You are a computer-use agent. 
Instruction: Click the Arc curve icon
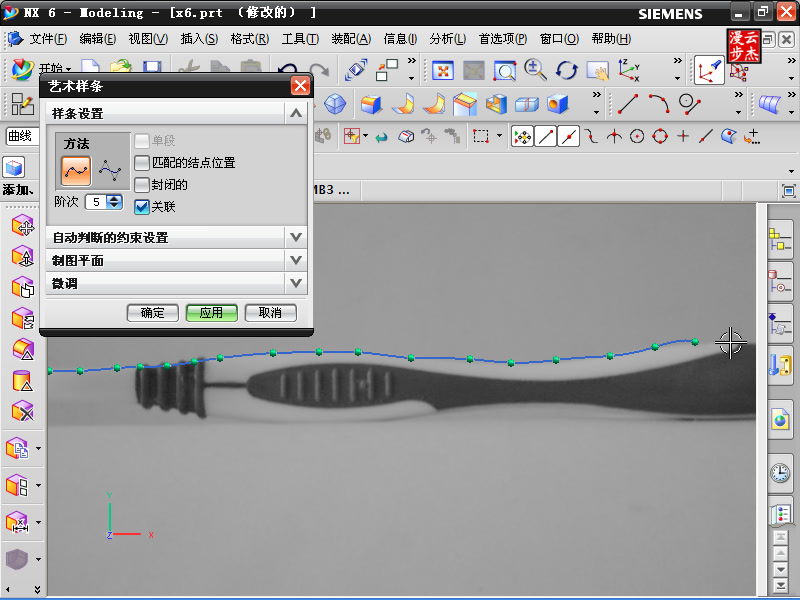click(x=659, y=104)
